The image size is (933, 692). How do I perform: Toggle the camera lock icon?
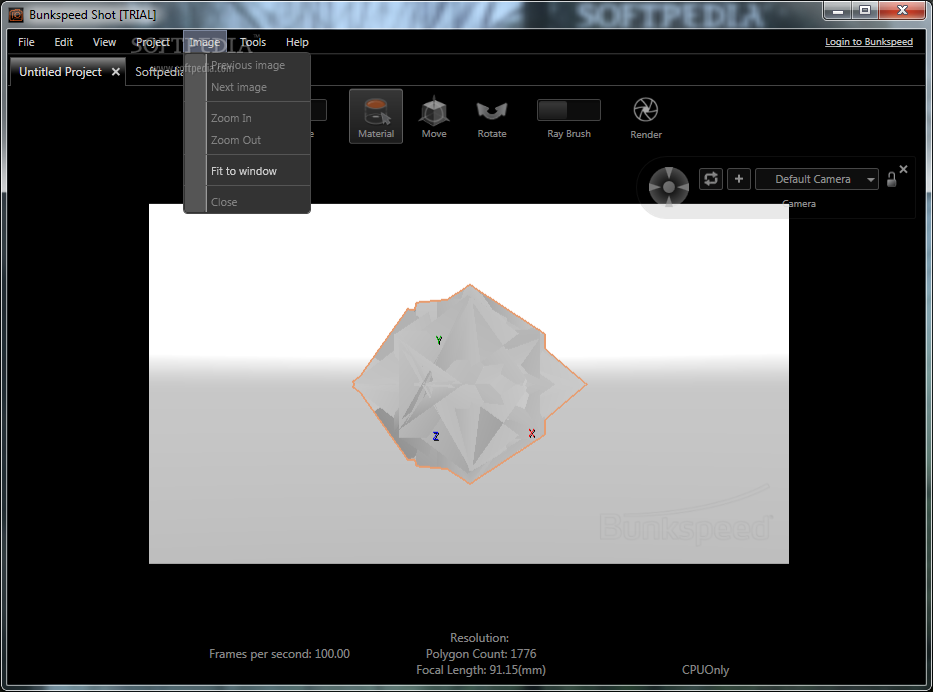point(891,179)
